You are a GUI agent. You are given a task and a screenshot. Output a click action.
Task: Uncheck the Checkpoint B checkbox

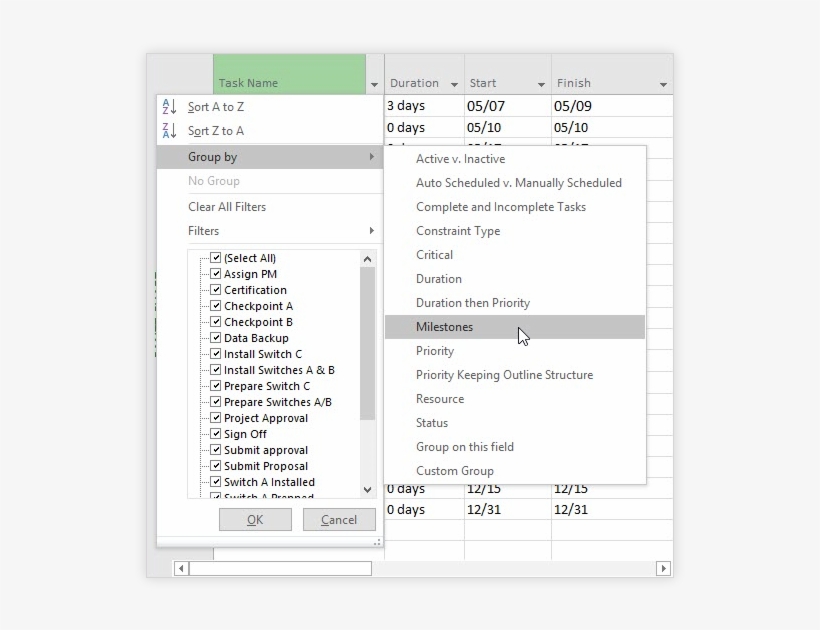(215, 322)
